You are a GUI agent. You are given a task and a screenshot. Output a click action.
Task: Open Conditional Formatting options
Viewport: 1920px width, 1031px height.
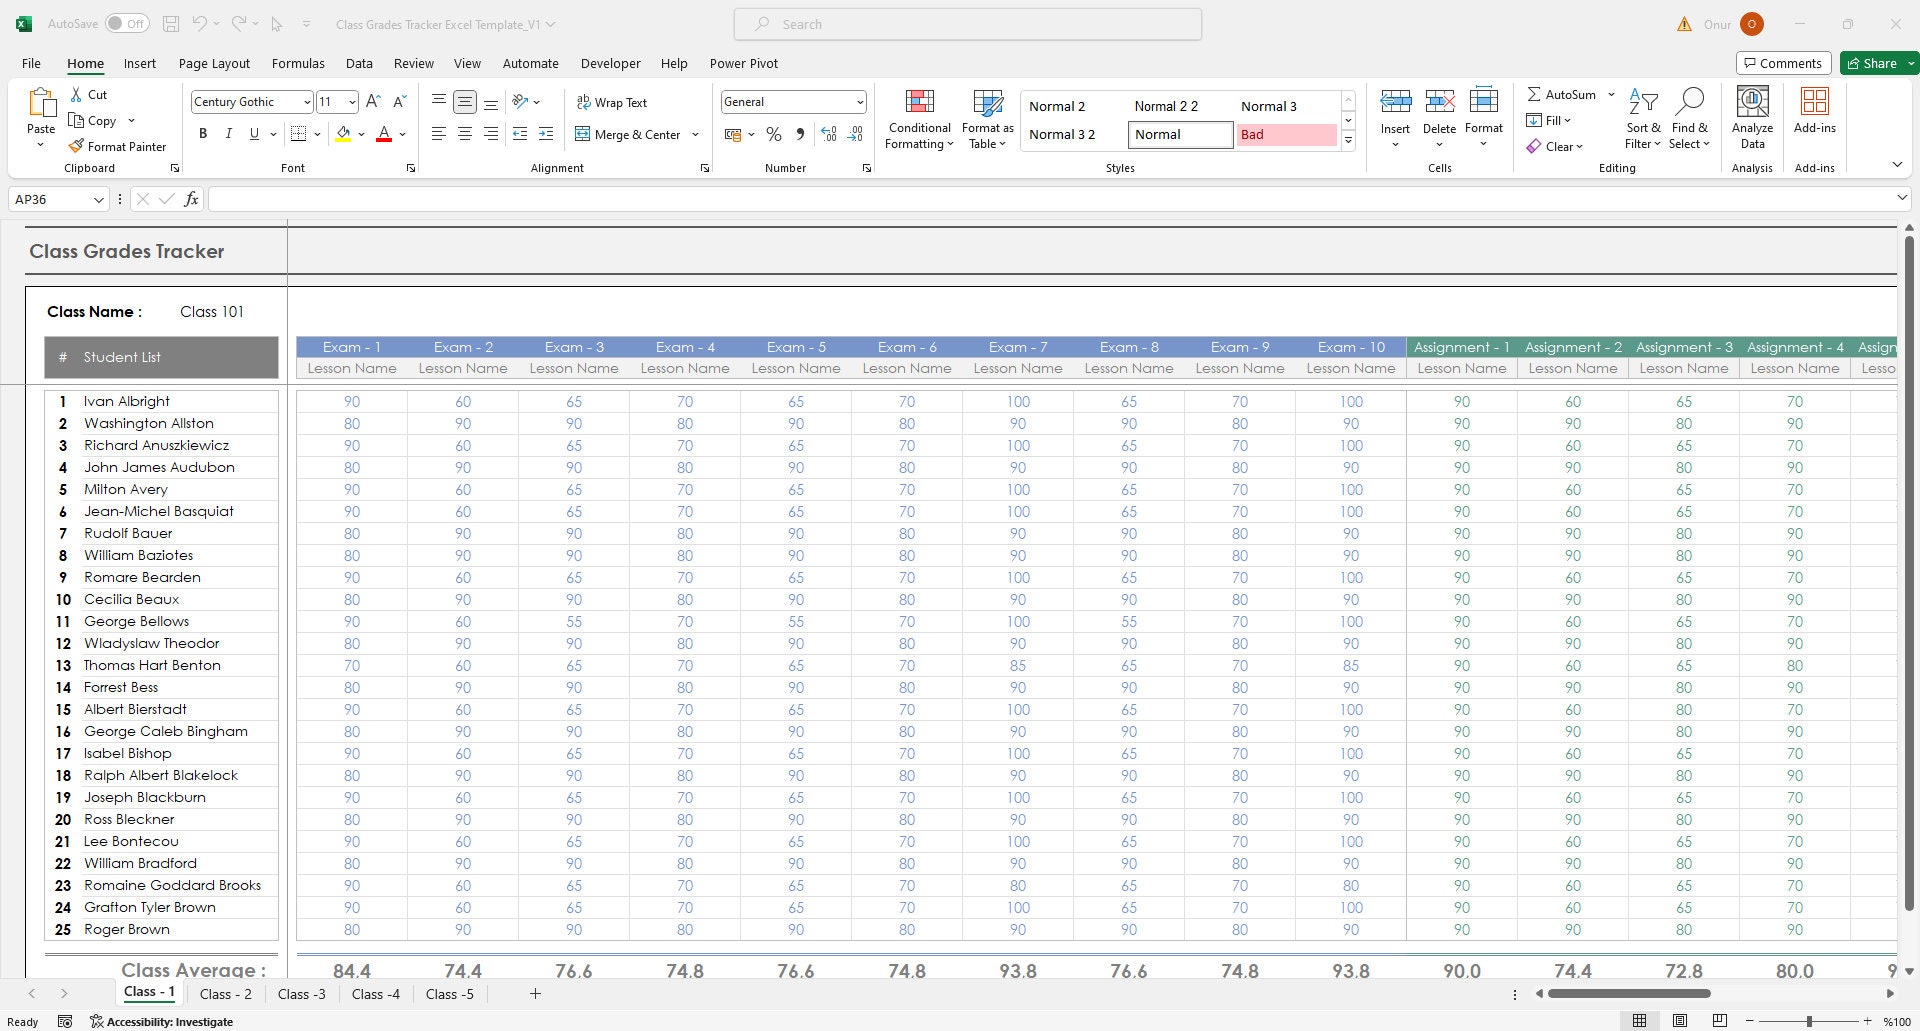click(x=918, y=118)
